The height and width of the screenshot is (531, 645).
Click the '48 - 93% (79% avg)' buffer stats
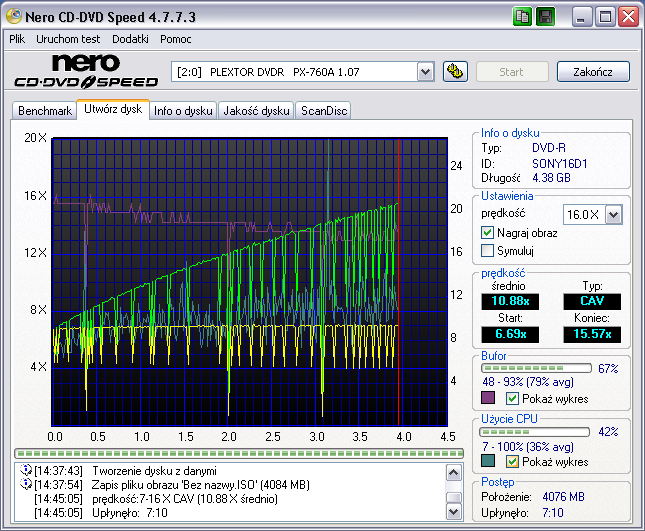point(528,382)
